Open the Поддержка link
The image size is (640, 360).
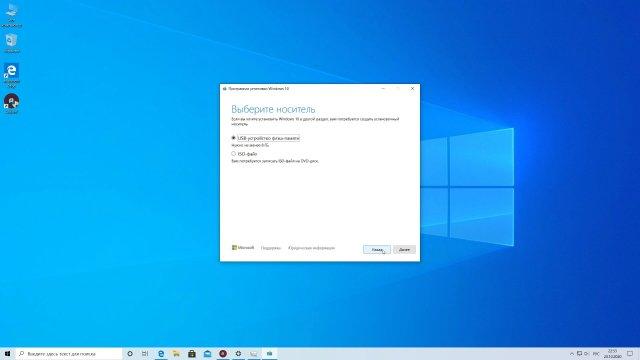pos(271,248)
